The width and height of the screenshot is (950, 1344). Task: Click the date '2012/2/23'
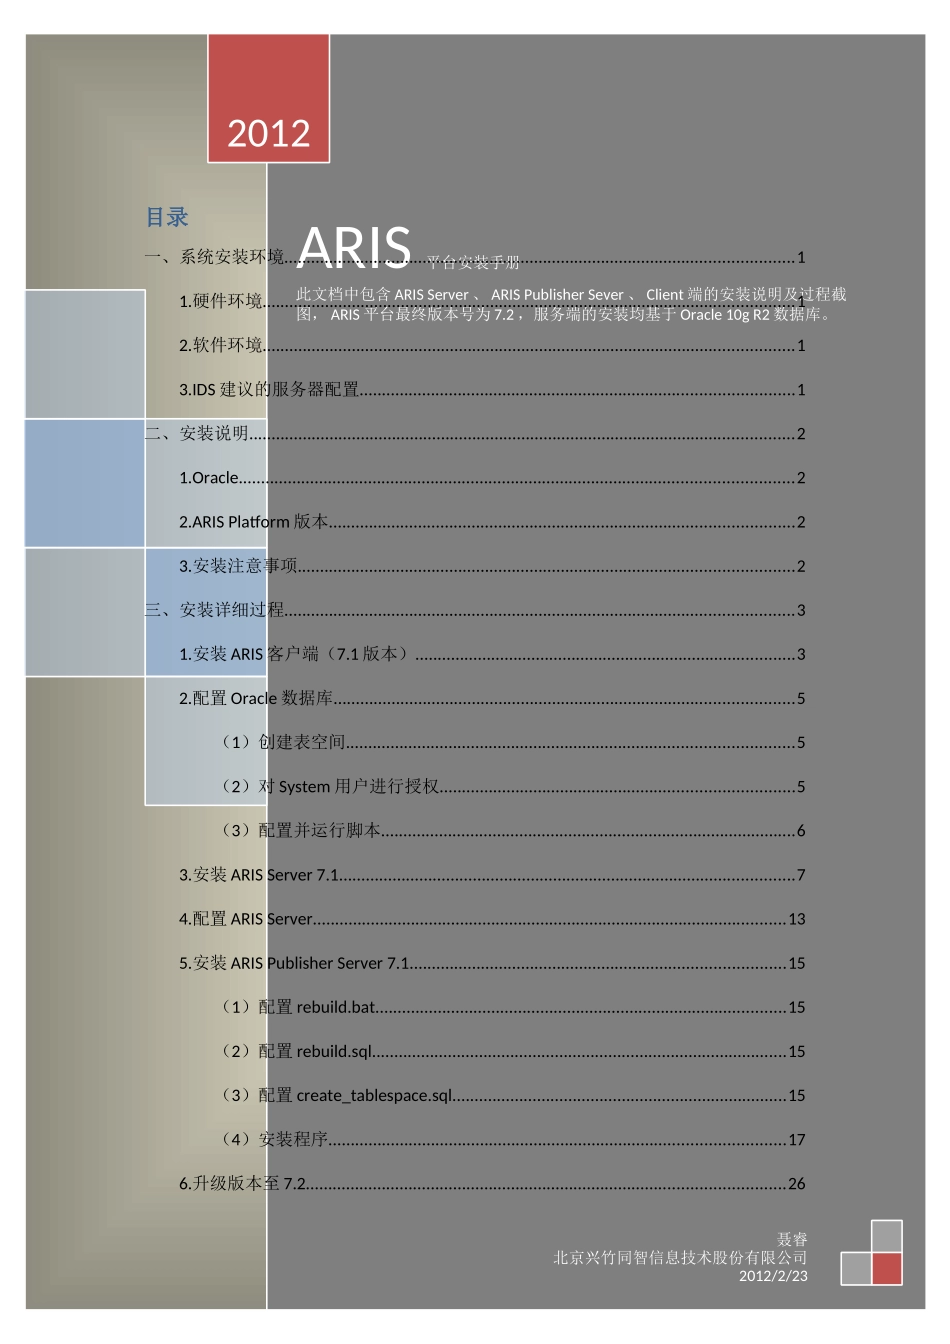point(773,1276)
